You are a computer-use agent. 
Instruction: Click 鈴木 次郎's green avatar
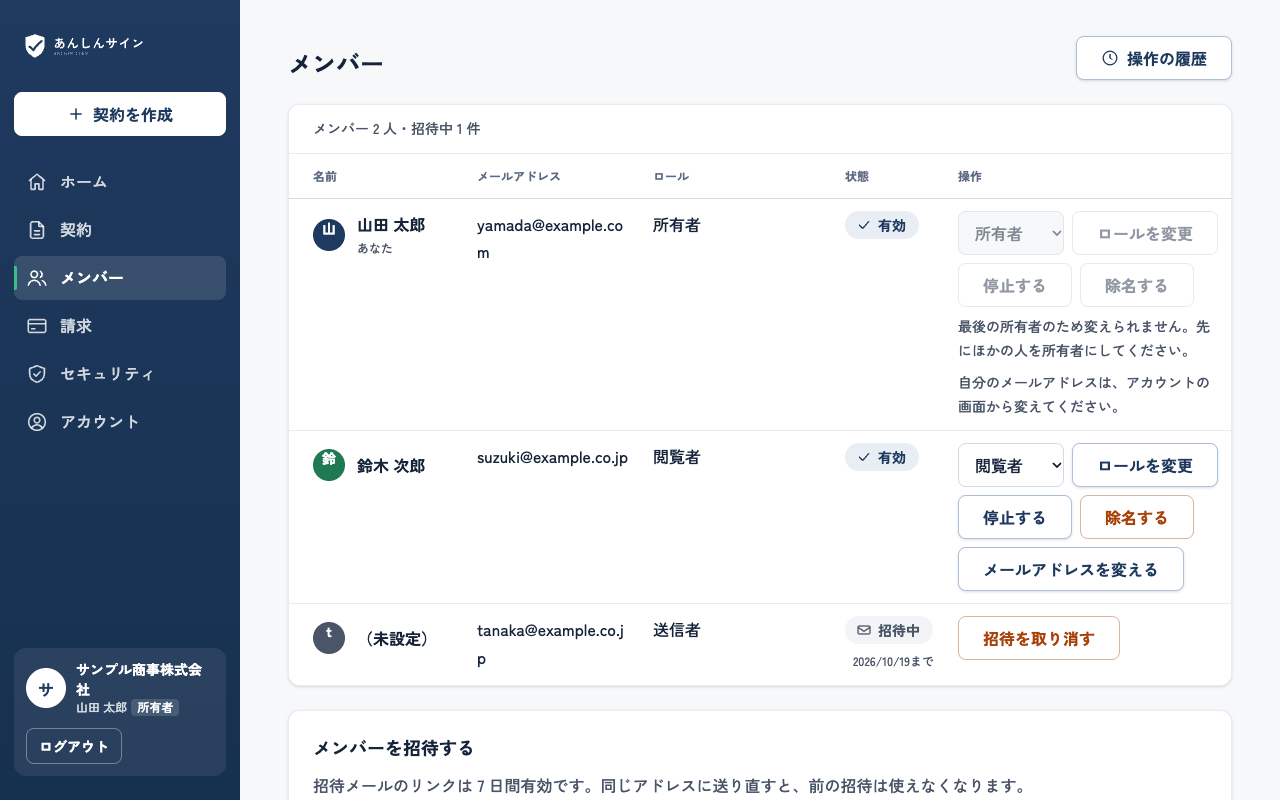(x=329, y=465)
